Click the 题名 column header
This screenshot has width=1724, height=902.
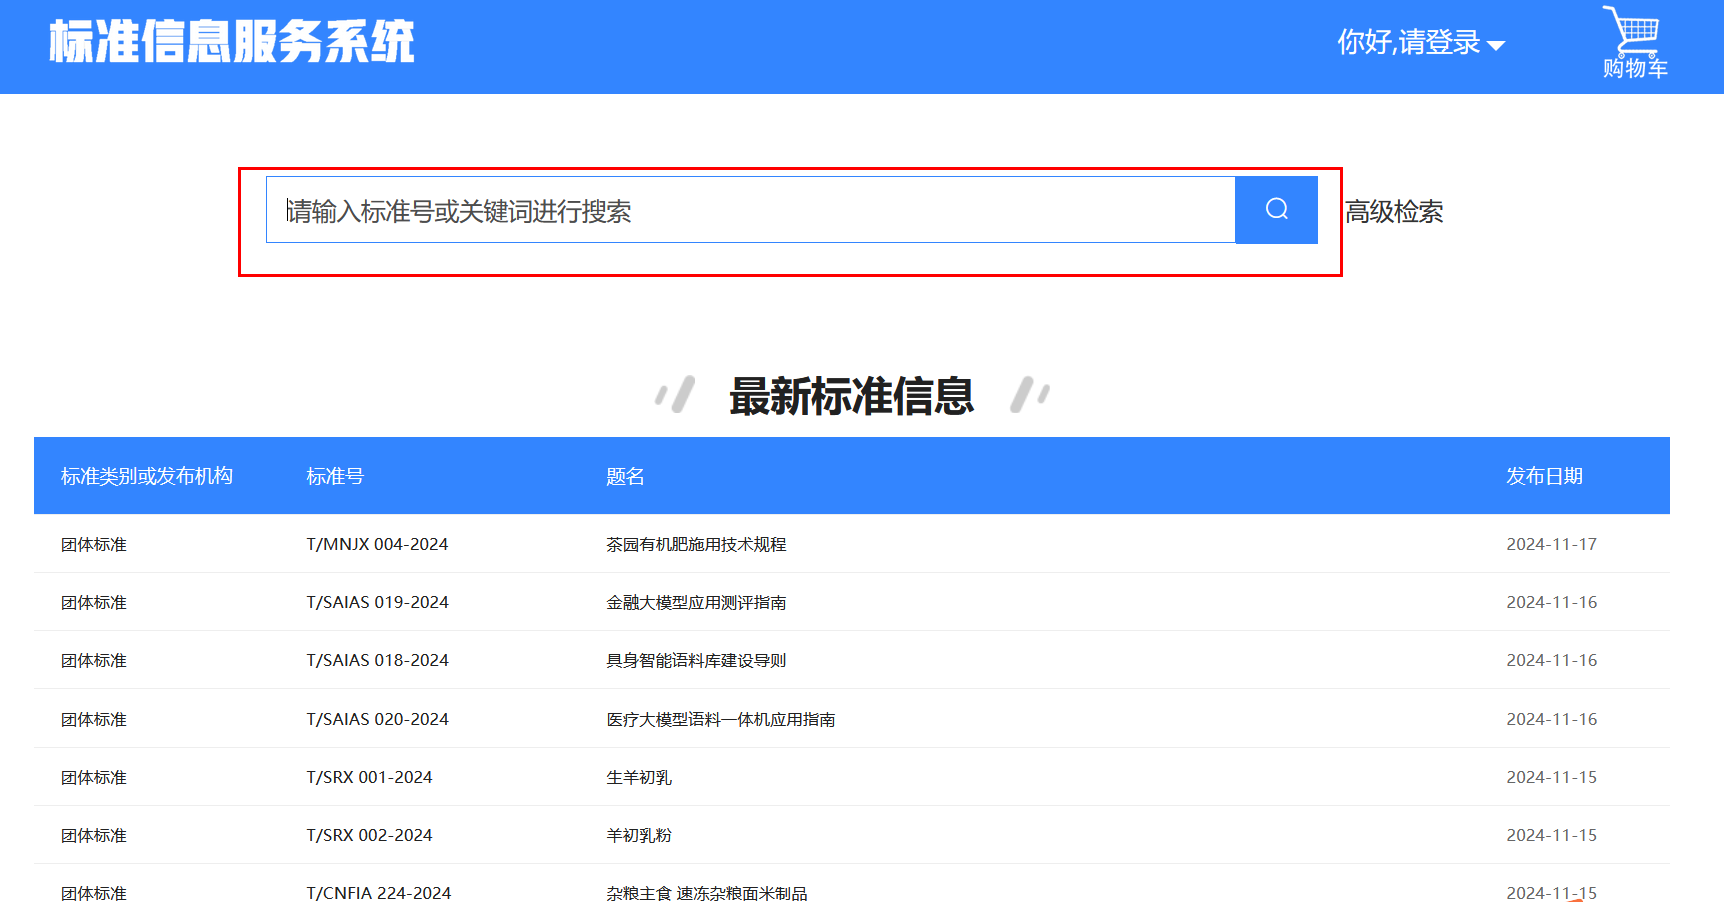[625, 477]
